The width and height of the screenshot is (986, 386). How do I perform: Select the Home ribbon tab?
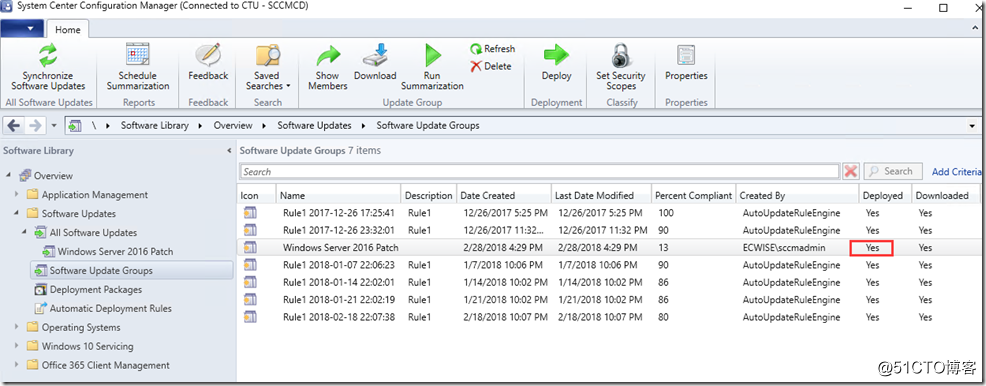(x=68, y=30)
